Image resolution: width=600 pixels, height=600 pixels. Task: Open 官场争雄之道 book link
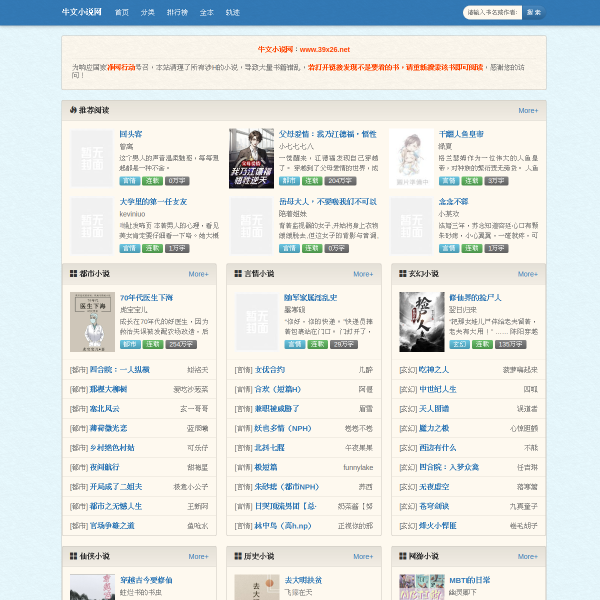coord(112,525)
